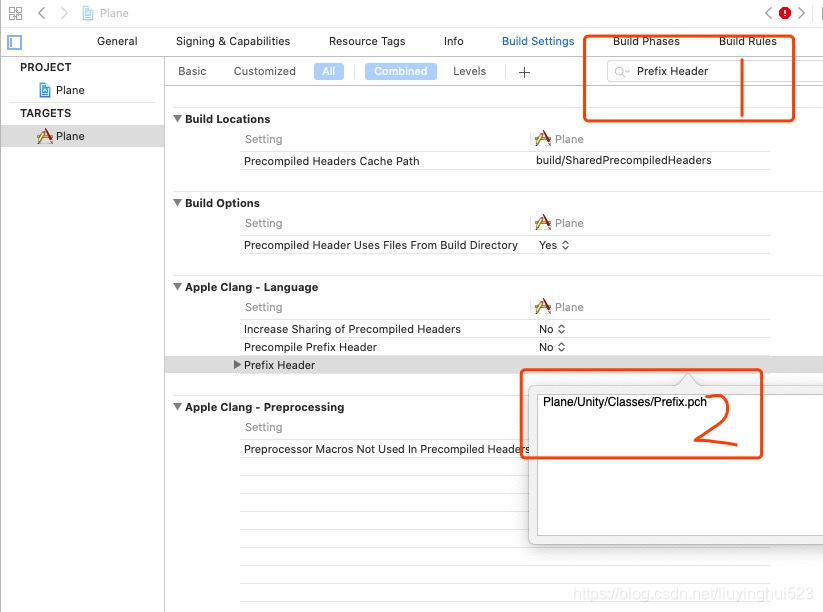Screen dimensions: 823x612
Task: Click the Plane/Unity/Classes/Prefix.pch popup text box
Action: coord(680,464)
